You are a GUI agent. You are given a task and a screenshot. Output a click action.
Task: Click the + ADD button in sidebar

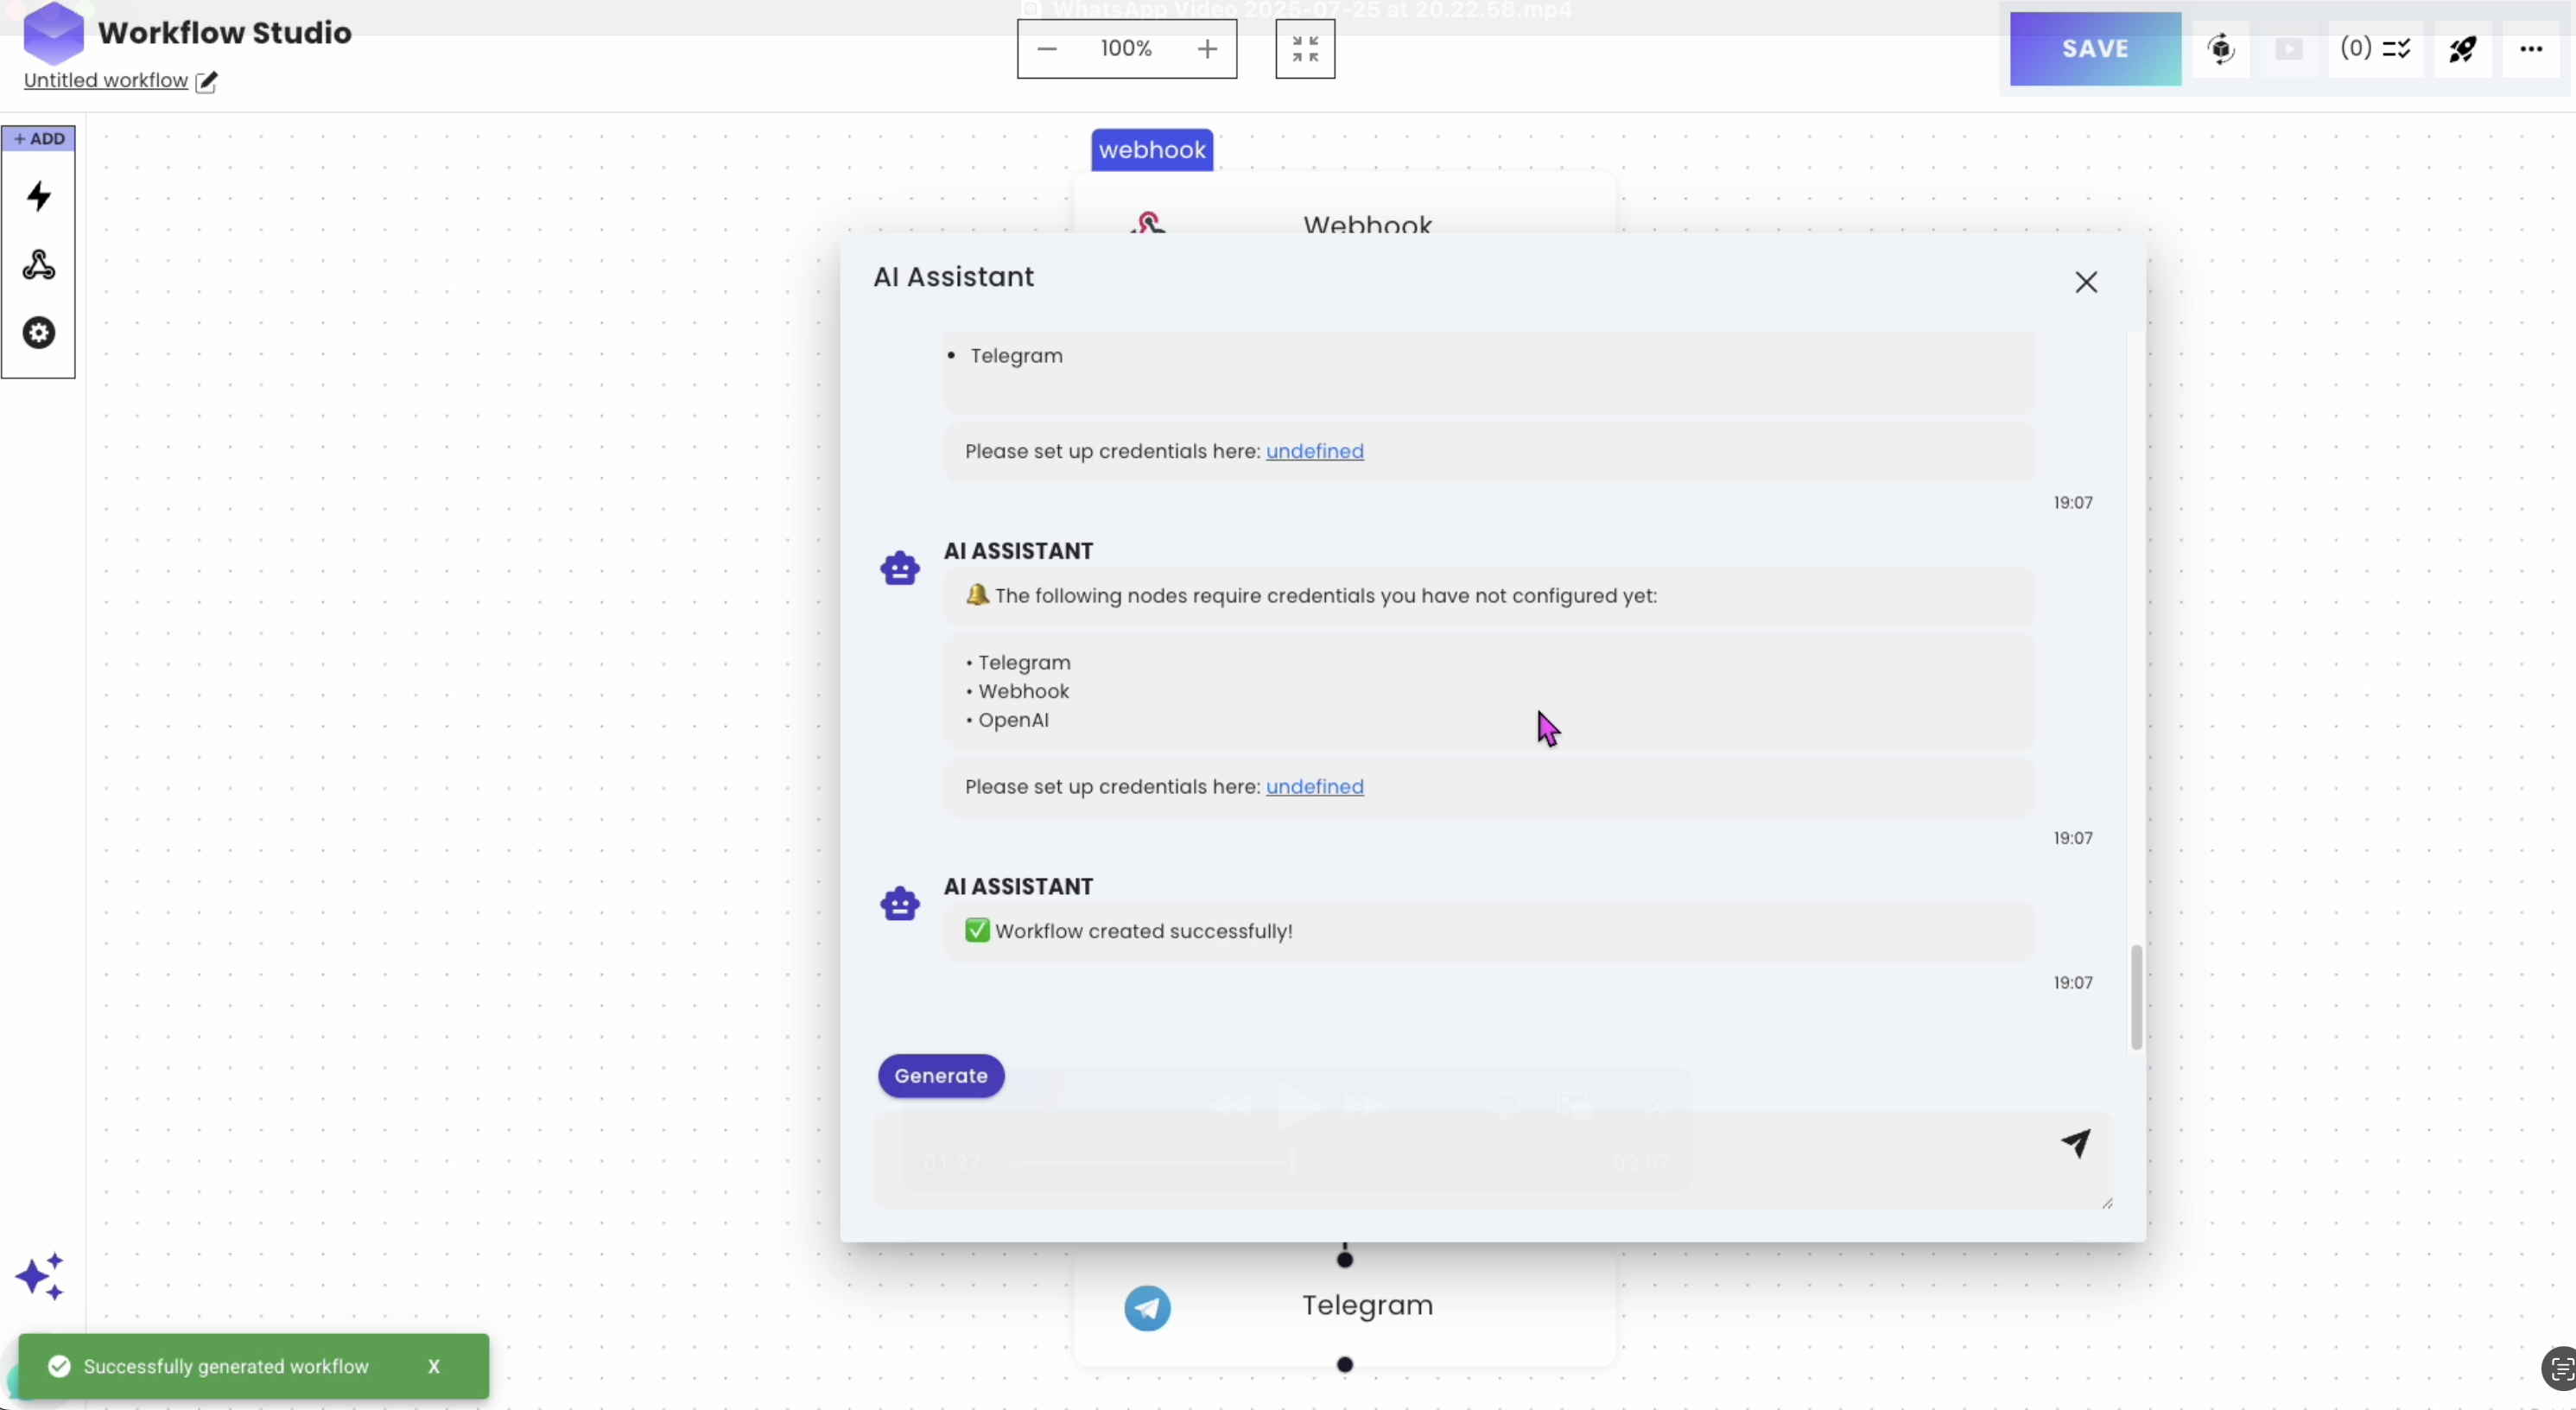pos(39,138)
